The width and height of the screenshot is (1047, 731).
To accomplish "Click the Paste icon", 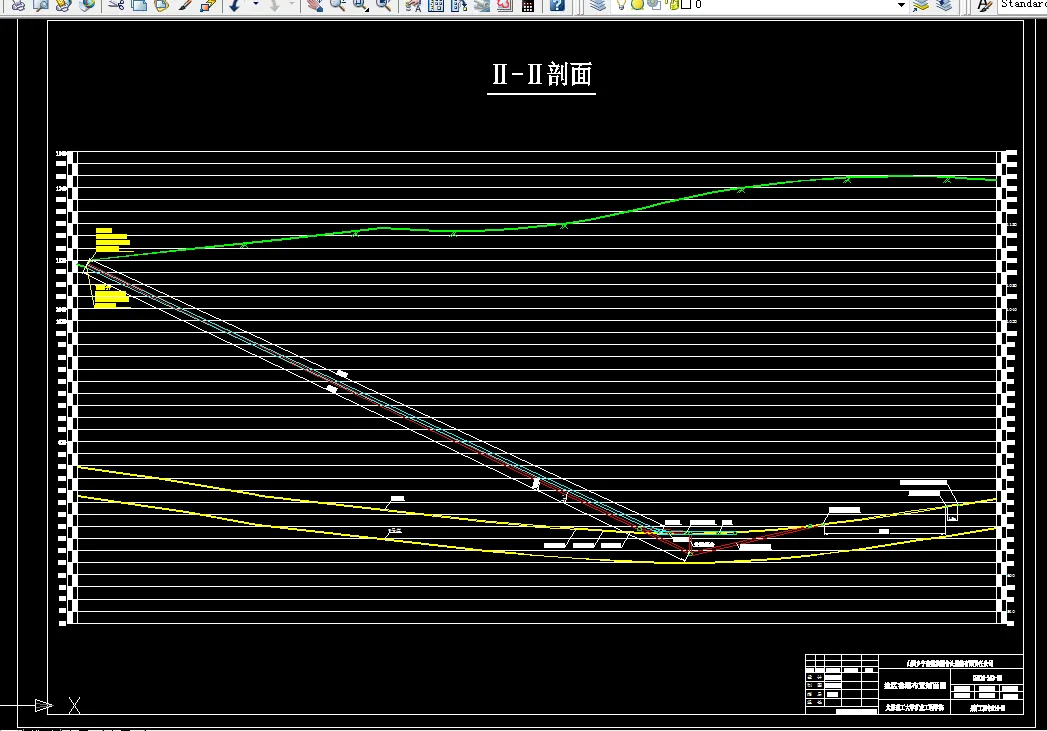I will pos(162,5).
